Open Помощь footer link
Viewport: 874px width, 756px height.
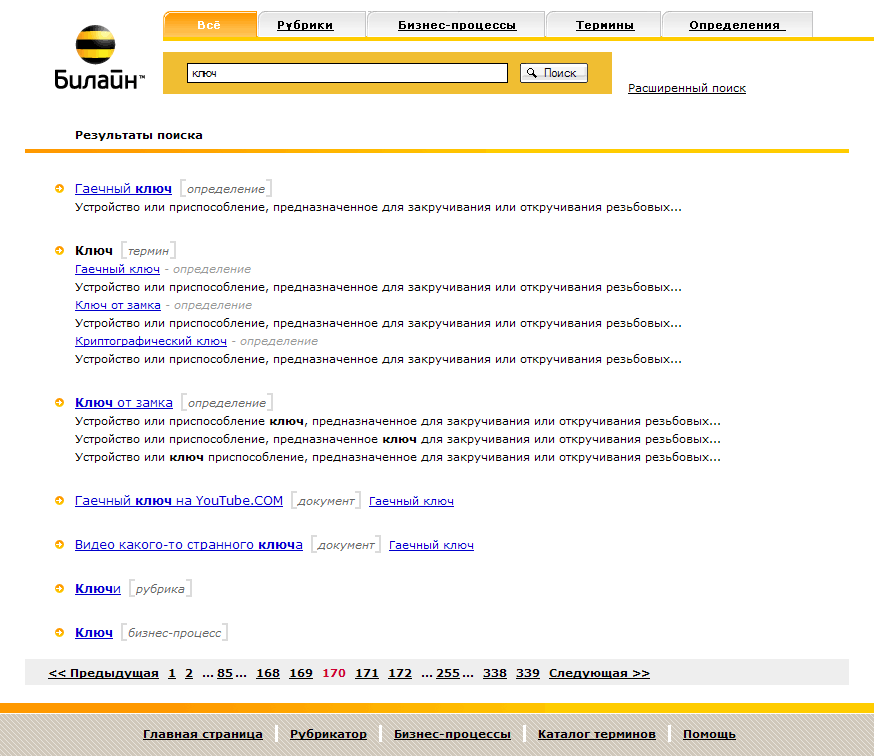click(x=709, y=734)
